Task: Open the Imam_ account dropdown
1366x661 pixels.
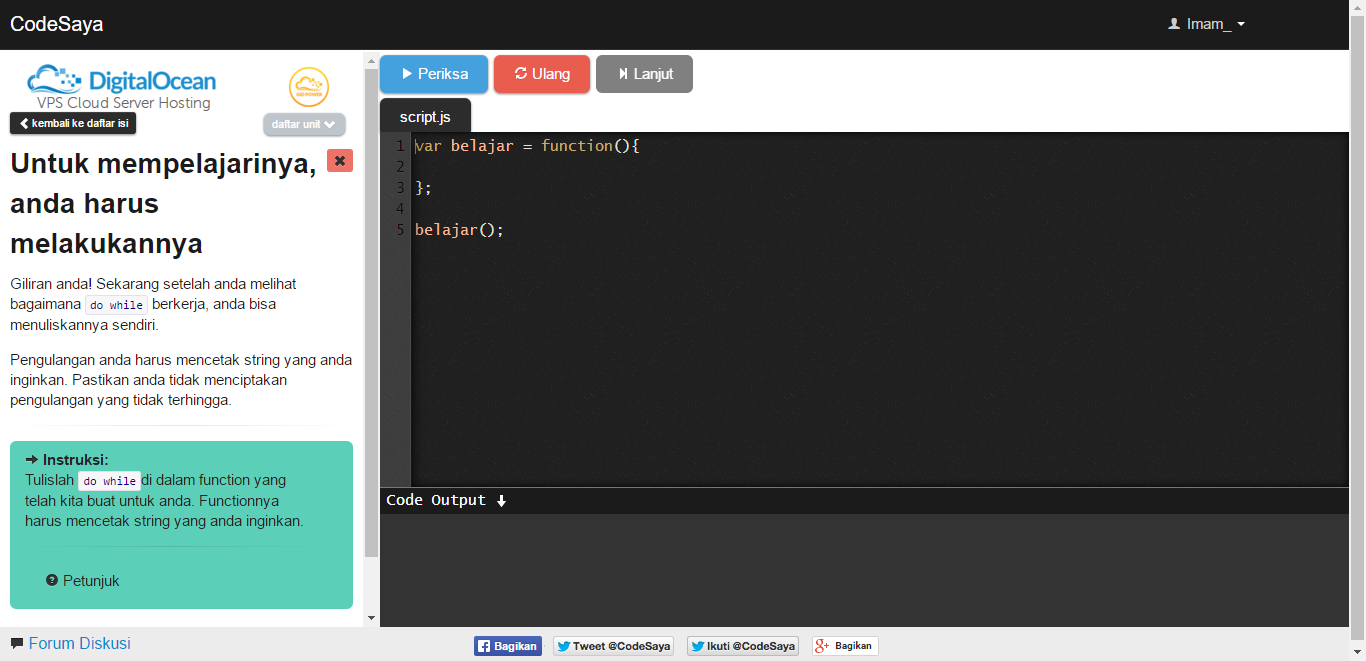Action: click(x=1206, y=23)
